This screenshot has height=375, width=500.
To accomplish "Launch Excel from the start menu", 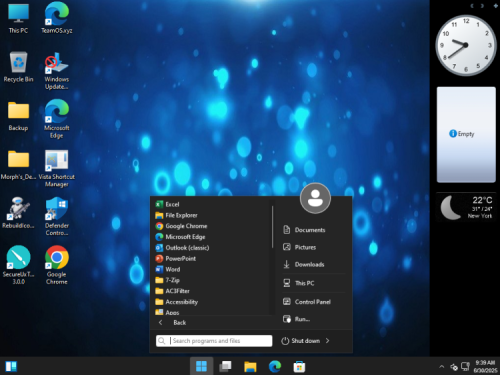I will [211, 204].
